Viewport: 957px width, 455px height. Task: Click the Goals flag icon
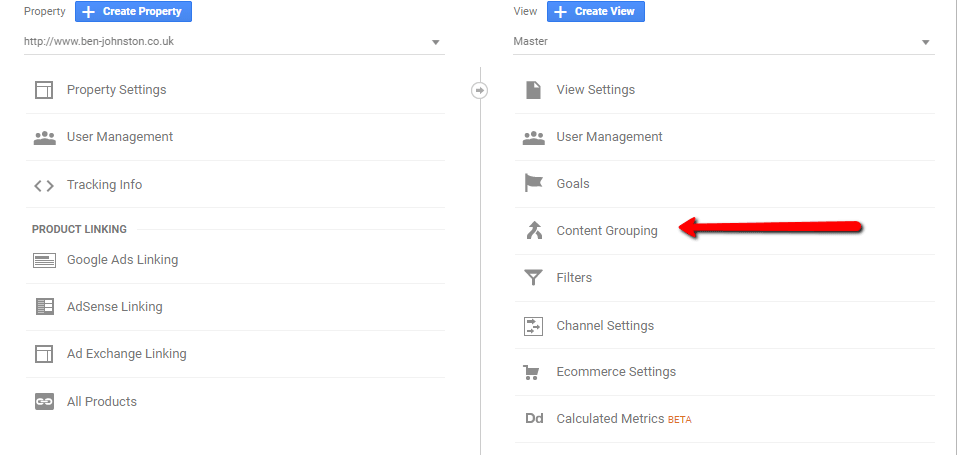point(533,183)
